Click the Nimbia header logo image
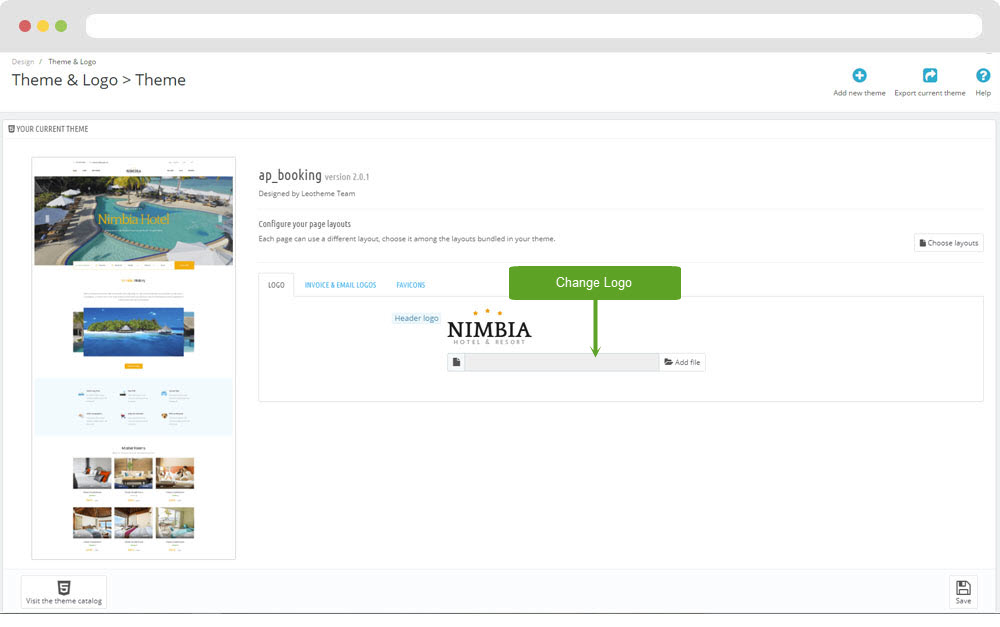1000x627 pixels. point(489,328)
